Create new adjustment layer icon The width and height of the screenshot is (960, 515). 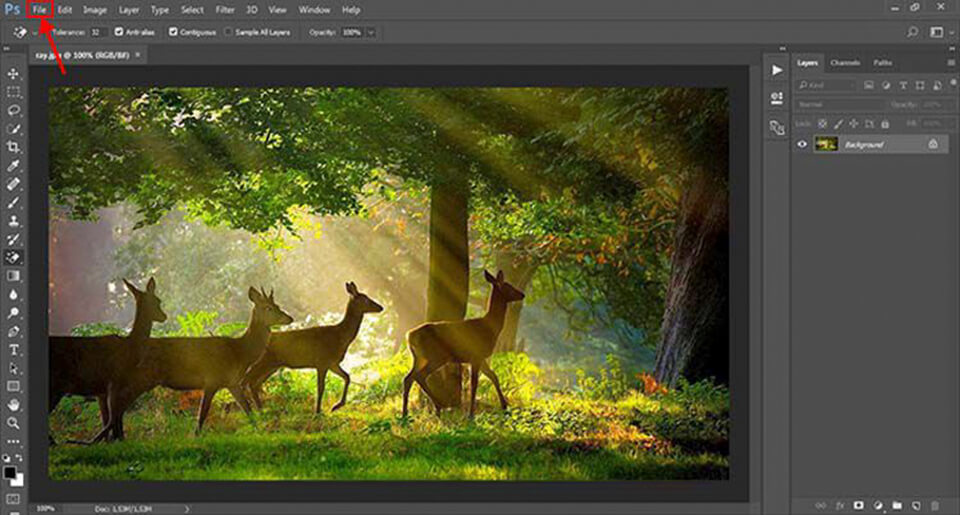[x=878, y=506]
